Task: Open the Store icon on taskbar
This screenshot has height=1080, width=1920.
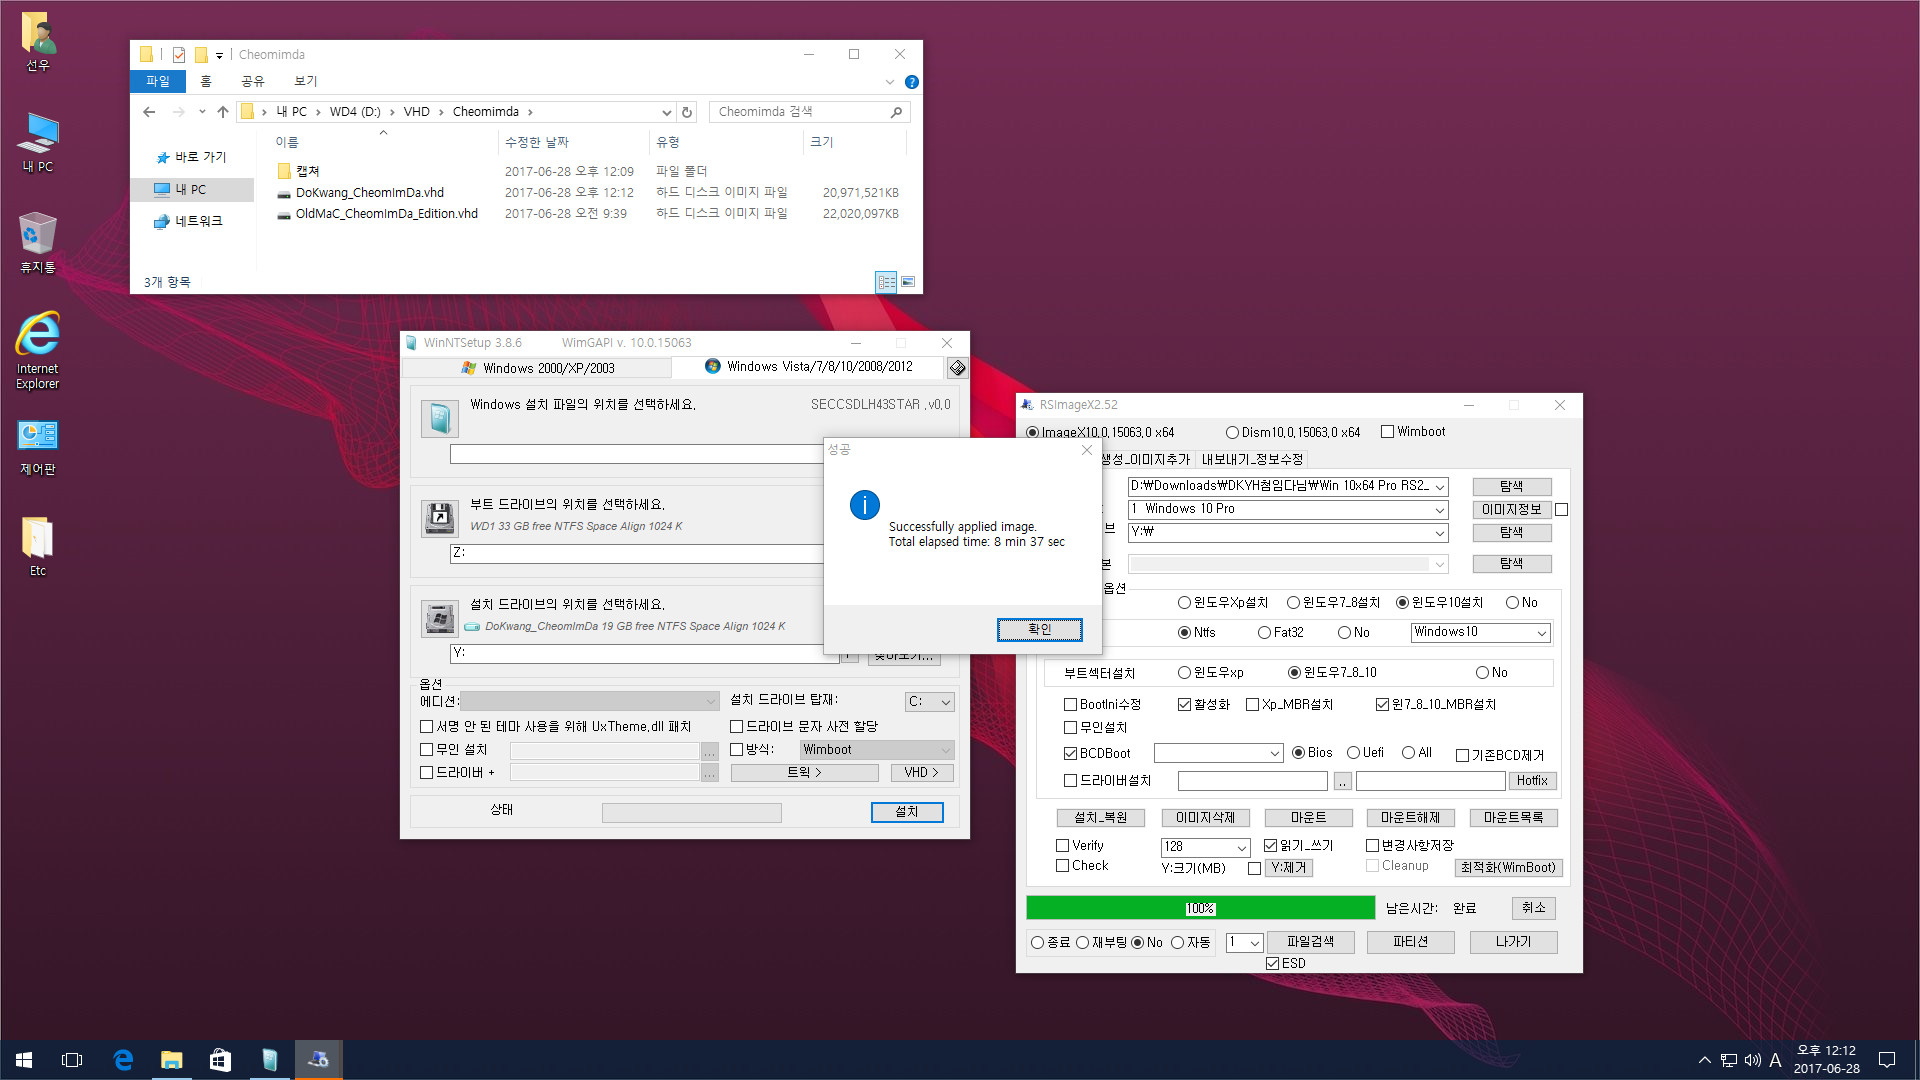Action: [x=220, y=1060]
